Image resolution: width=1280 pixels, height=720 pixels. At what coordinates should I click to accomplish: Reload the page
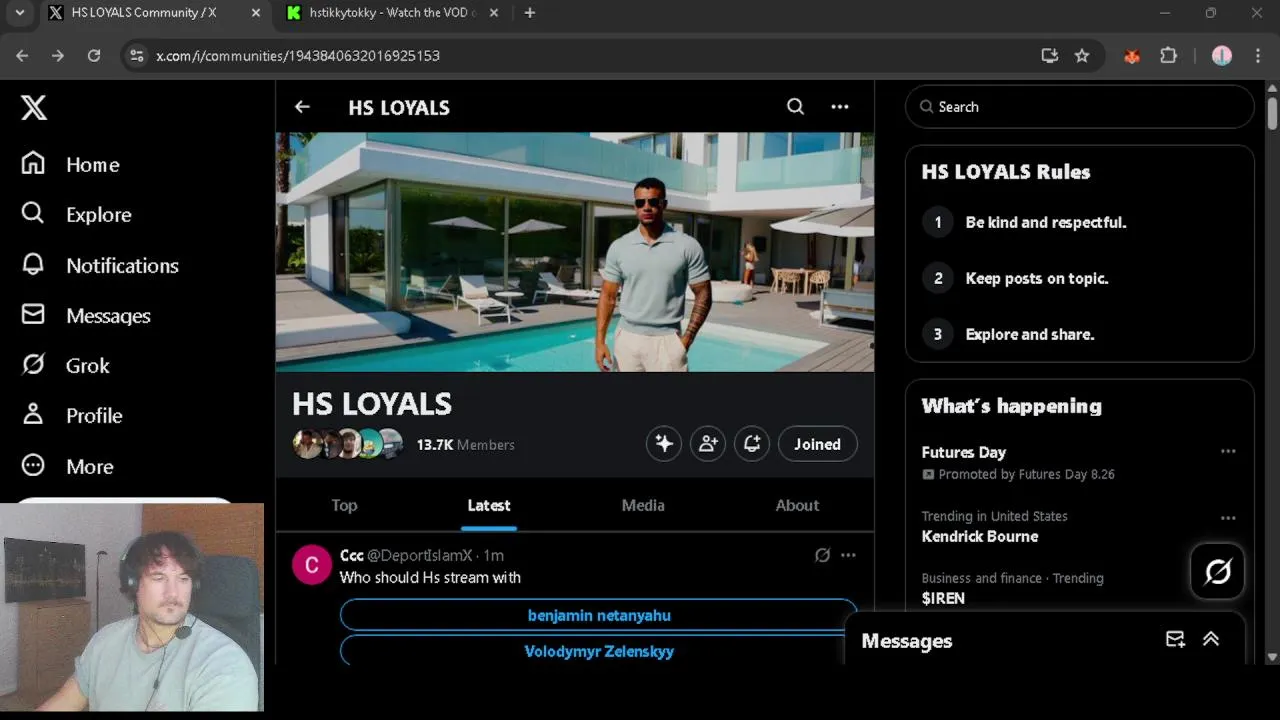coord(94,56)
